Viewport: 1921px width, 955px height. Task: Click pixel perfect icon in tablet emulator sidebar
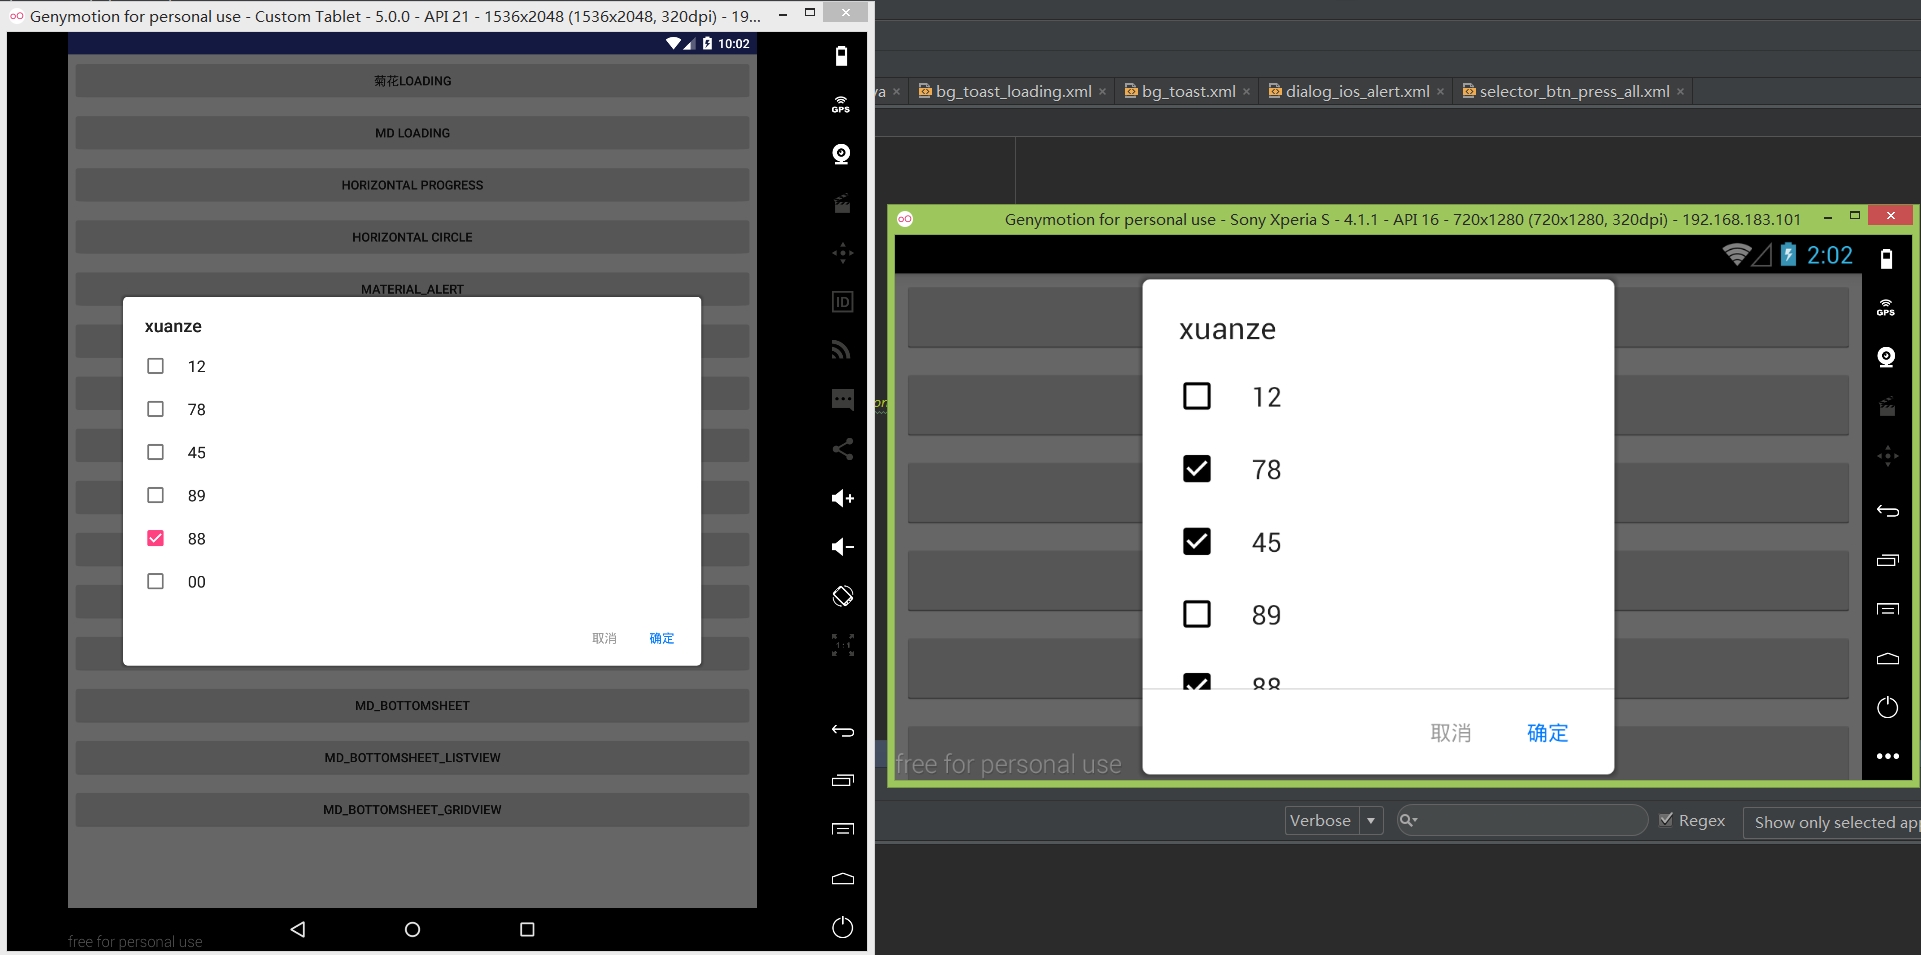842,645
